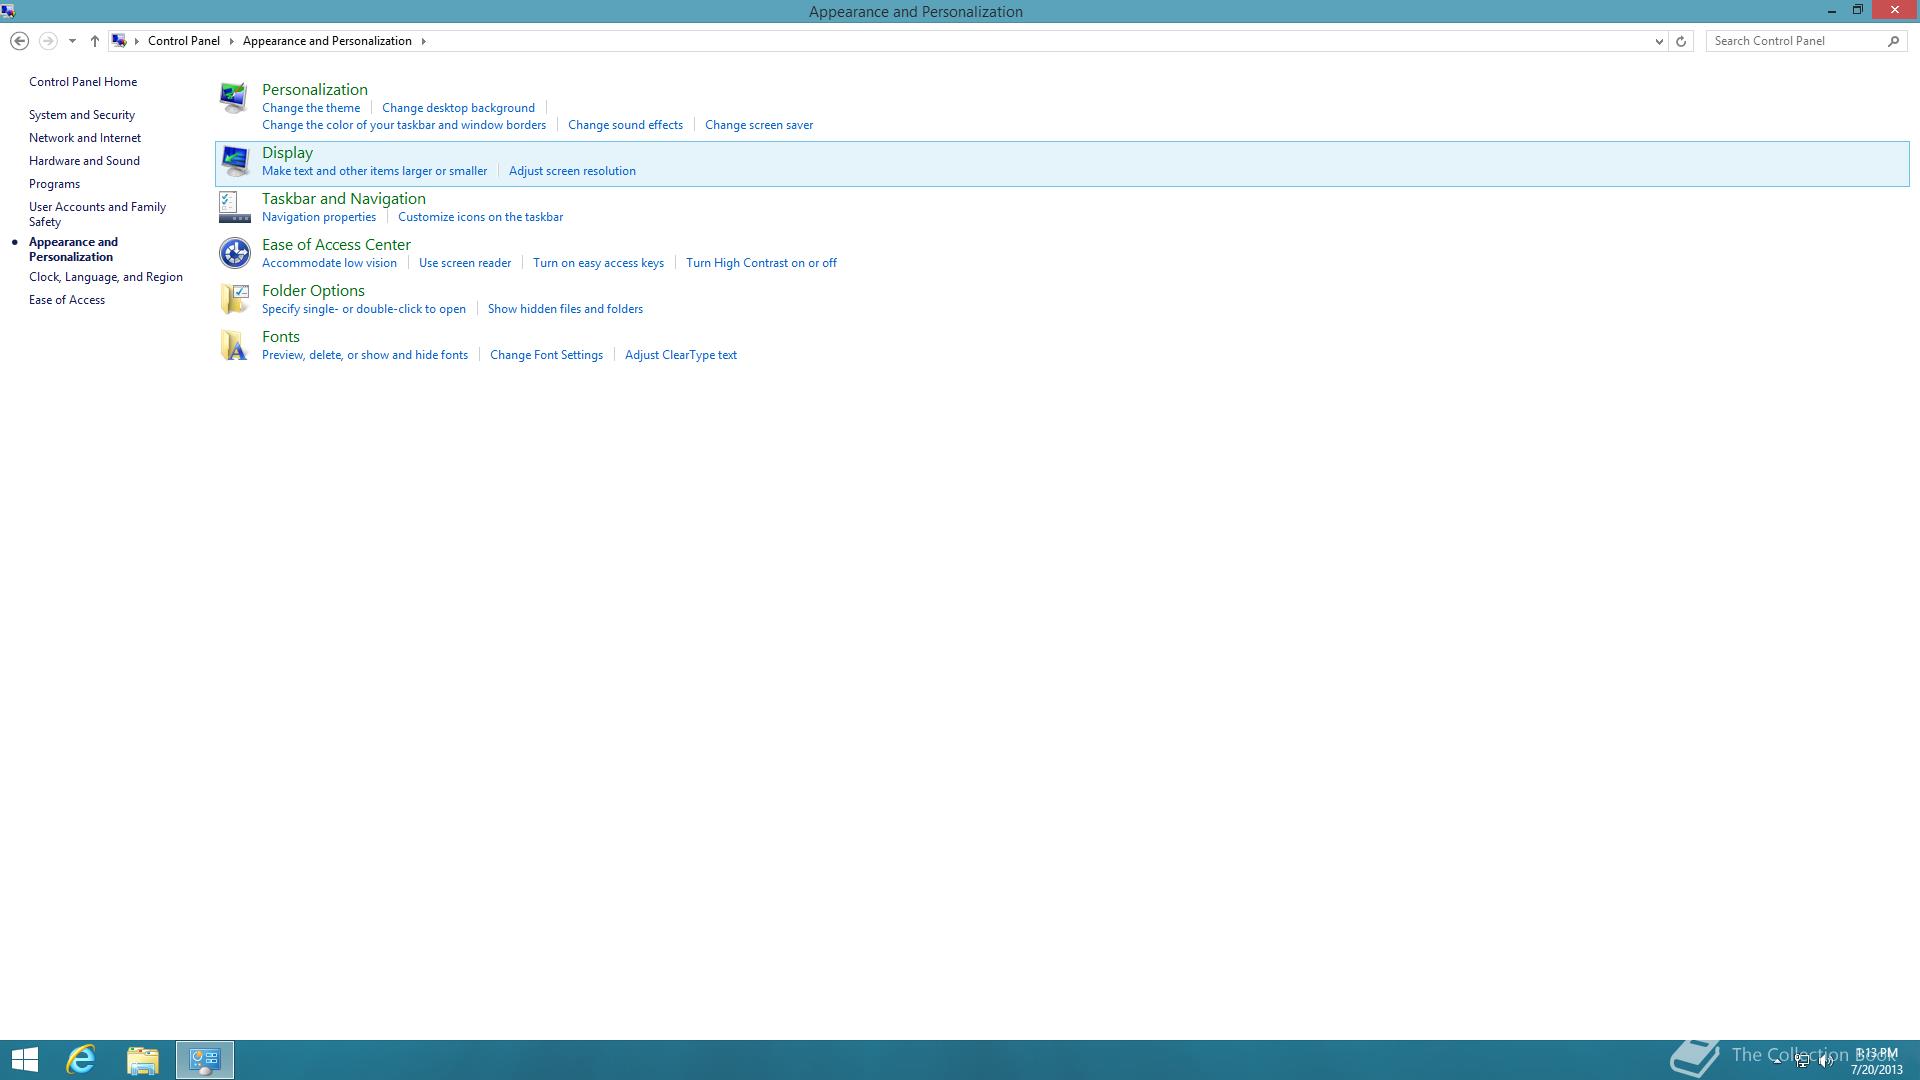
Task: Change the color of taskbar and window borders
Action: click(404, 125)
